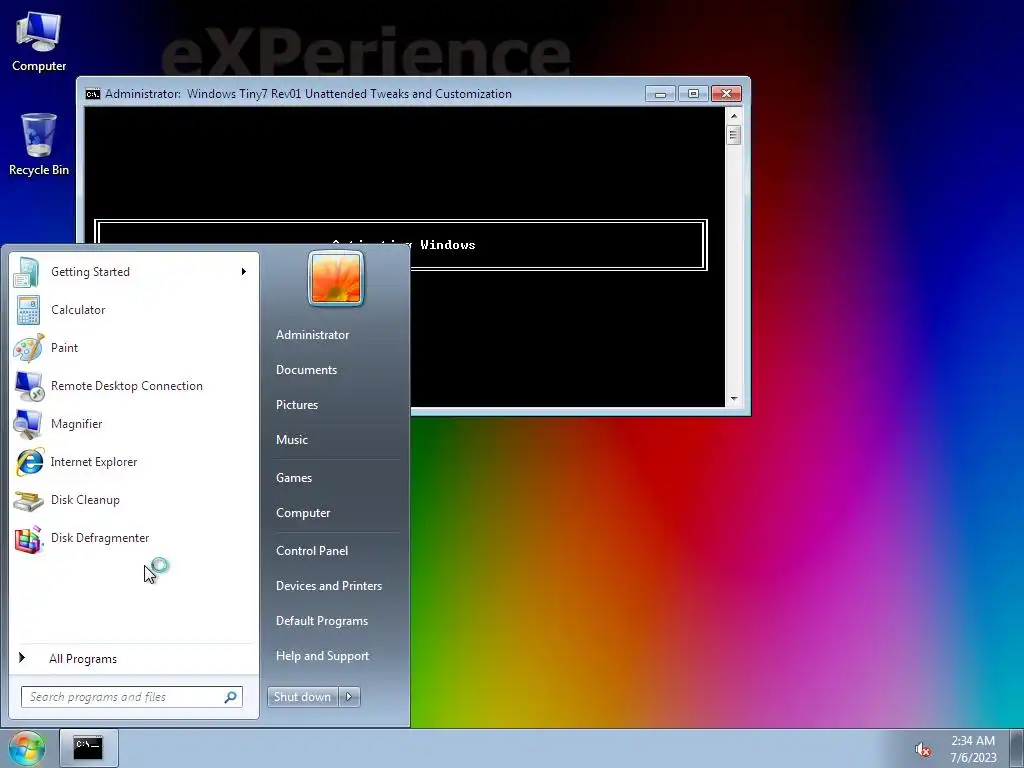Click the Disk Cleanup text label

86,500
